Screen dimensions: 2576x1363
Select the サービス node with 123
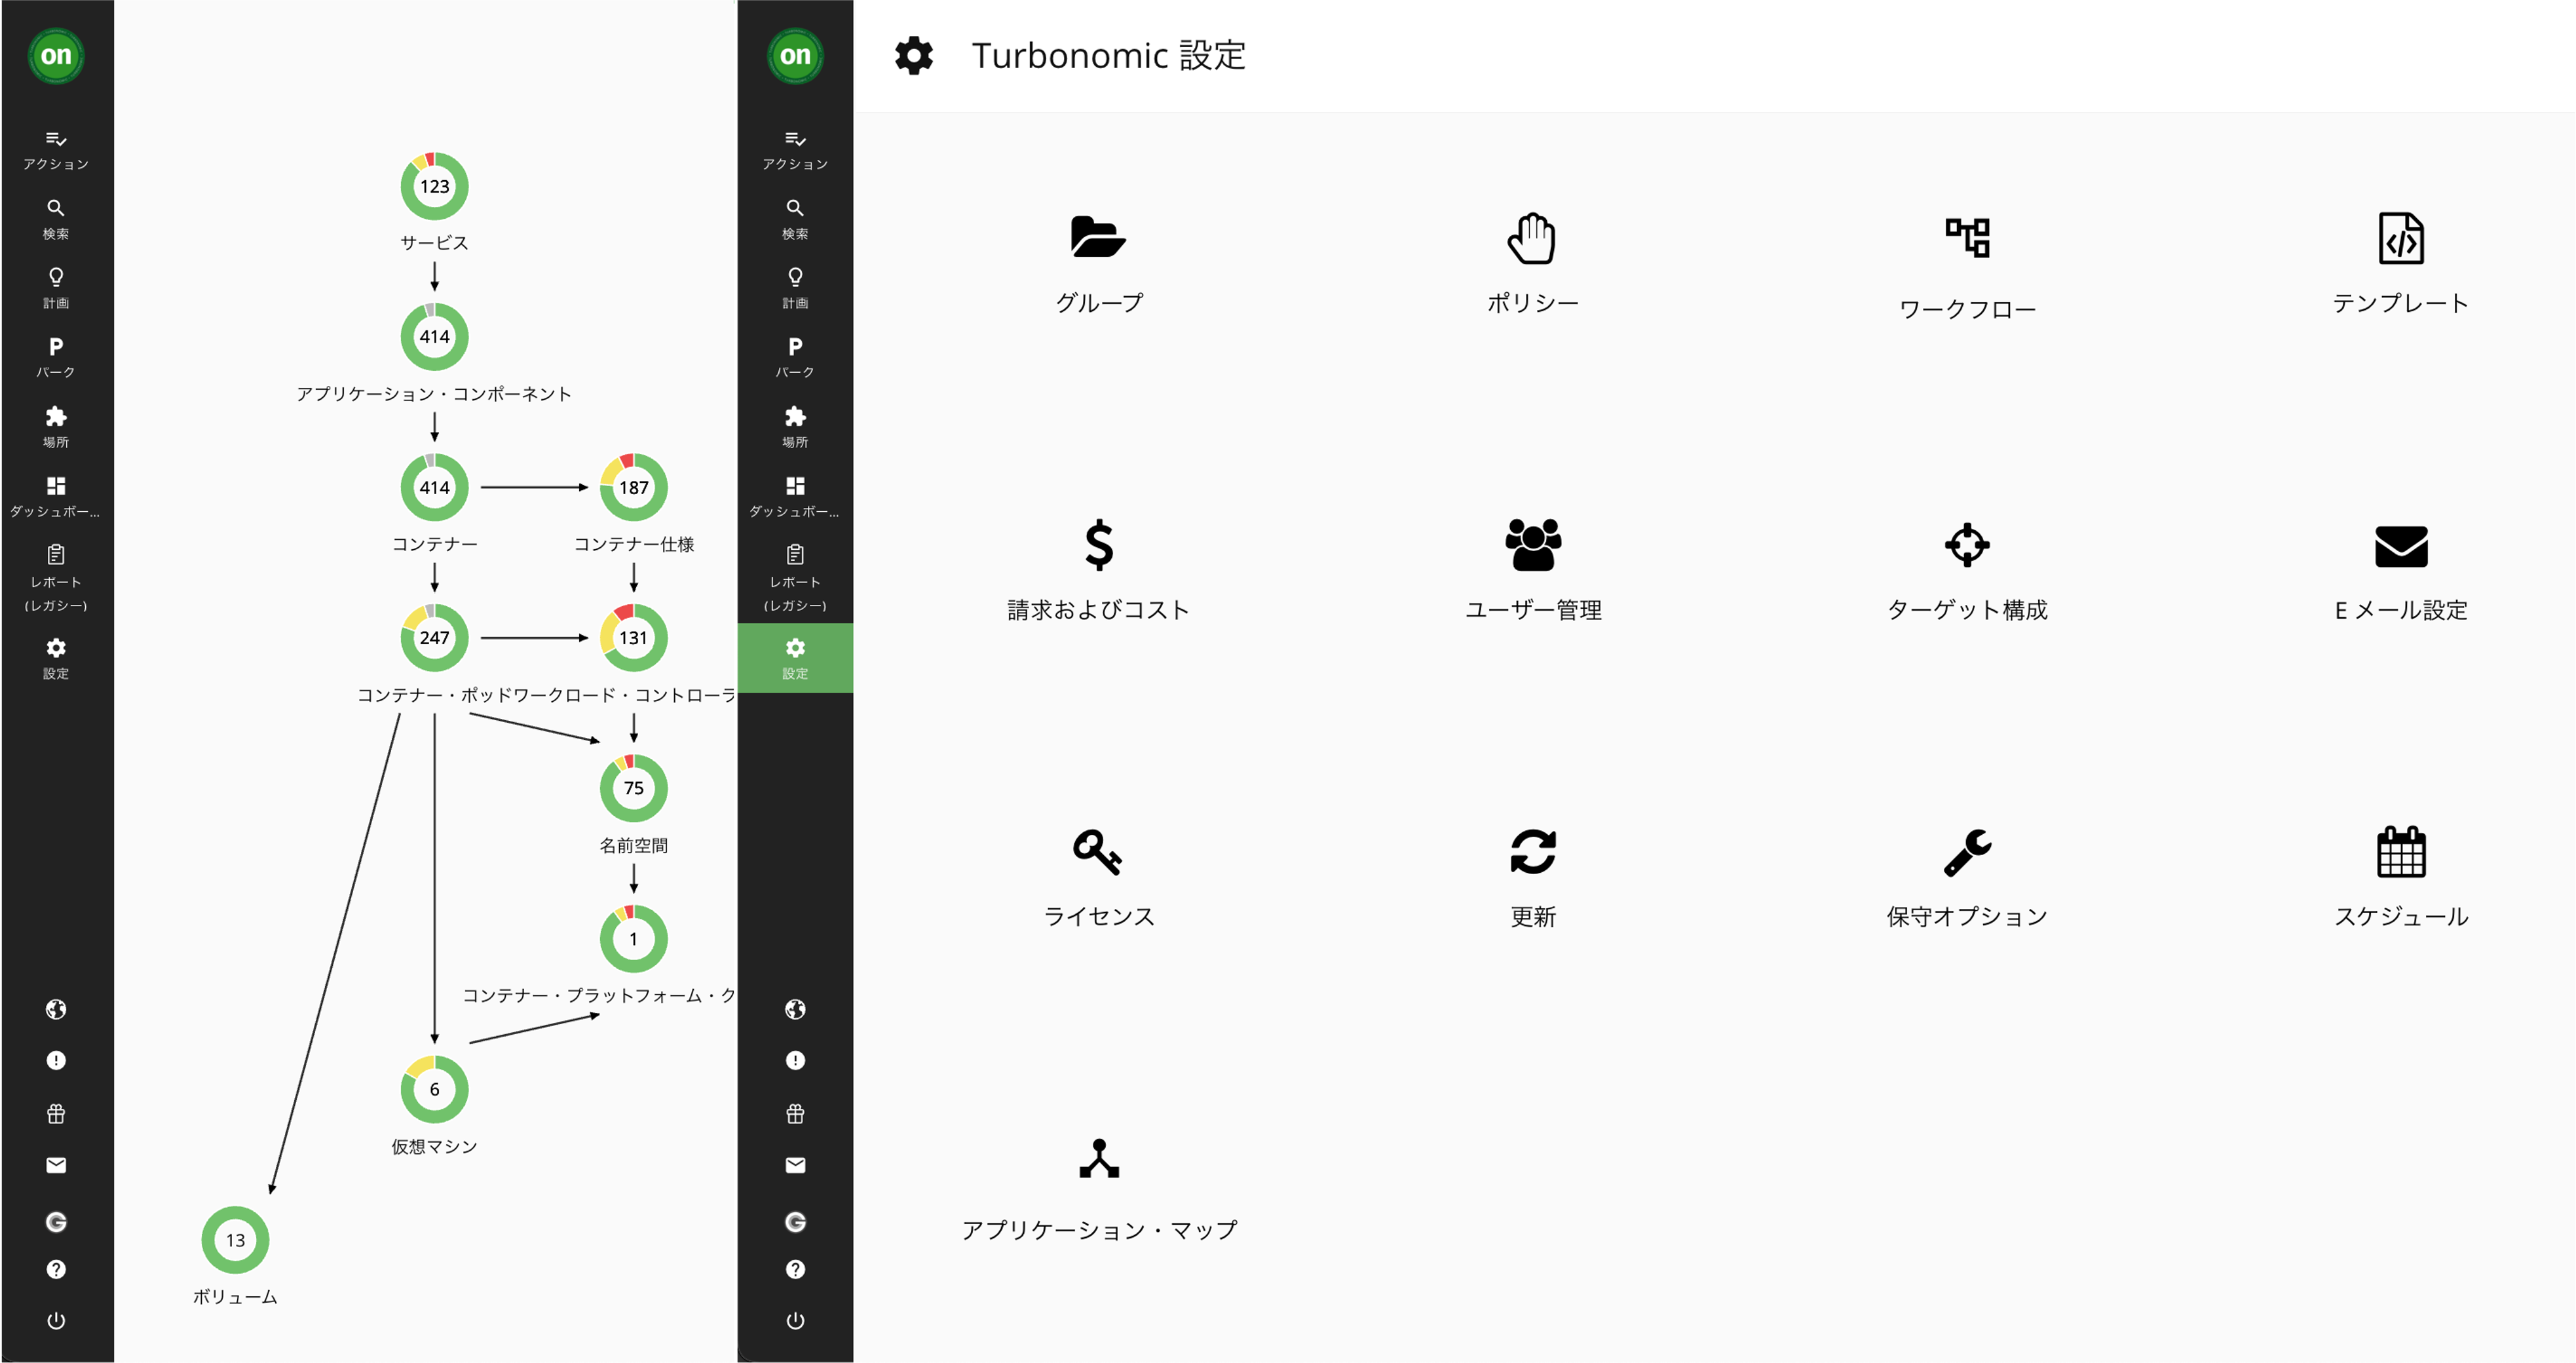(x=434, y=186)
